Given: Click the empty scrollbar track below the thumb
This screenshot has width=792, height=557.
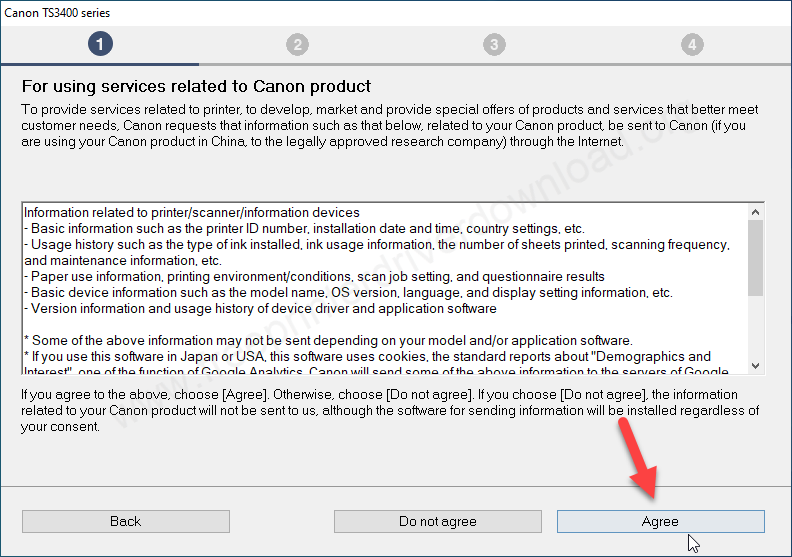Looking at the screenshot, I should pos(756,328).
